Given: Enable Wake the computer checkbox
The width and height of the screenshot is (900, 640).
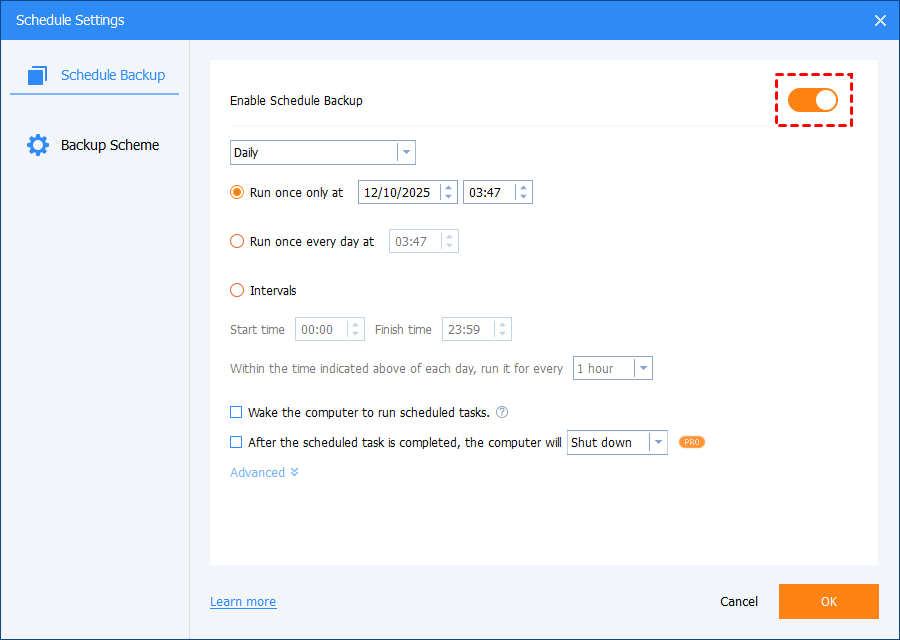Looking at the screenshot, I should tap(237, 412).
